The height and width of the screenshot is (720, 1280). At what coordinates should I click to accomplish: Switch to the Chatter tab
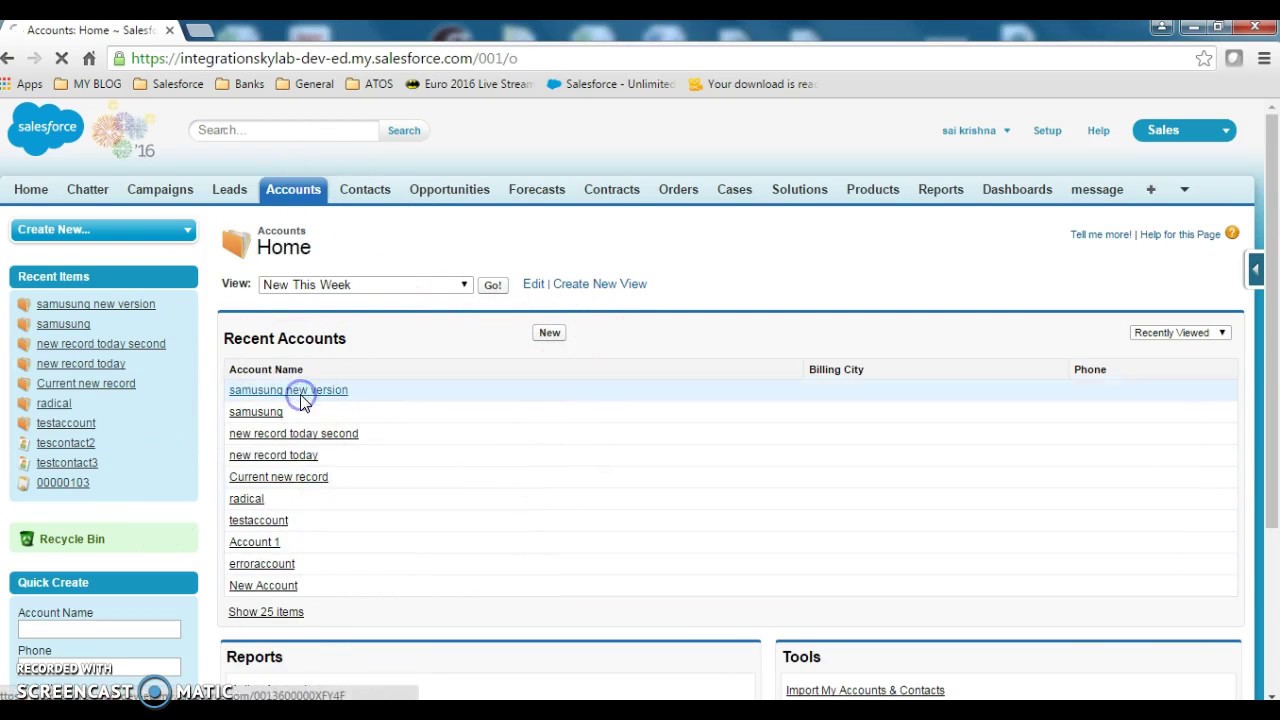click(x=87, y=189)
